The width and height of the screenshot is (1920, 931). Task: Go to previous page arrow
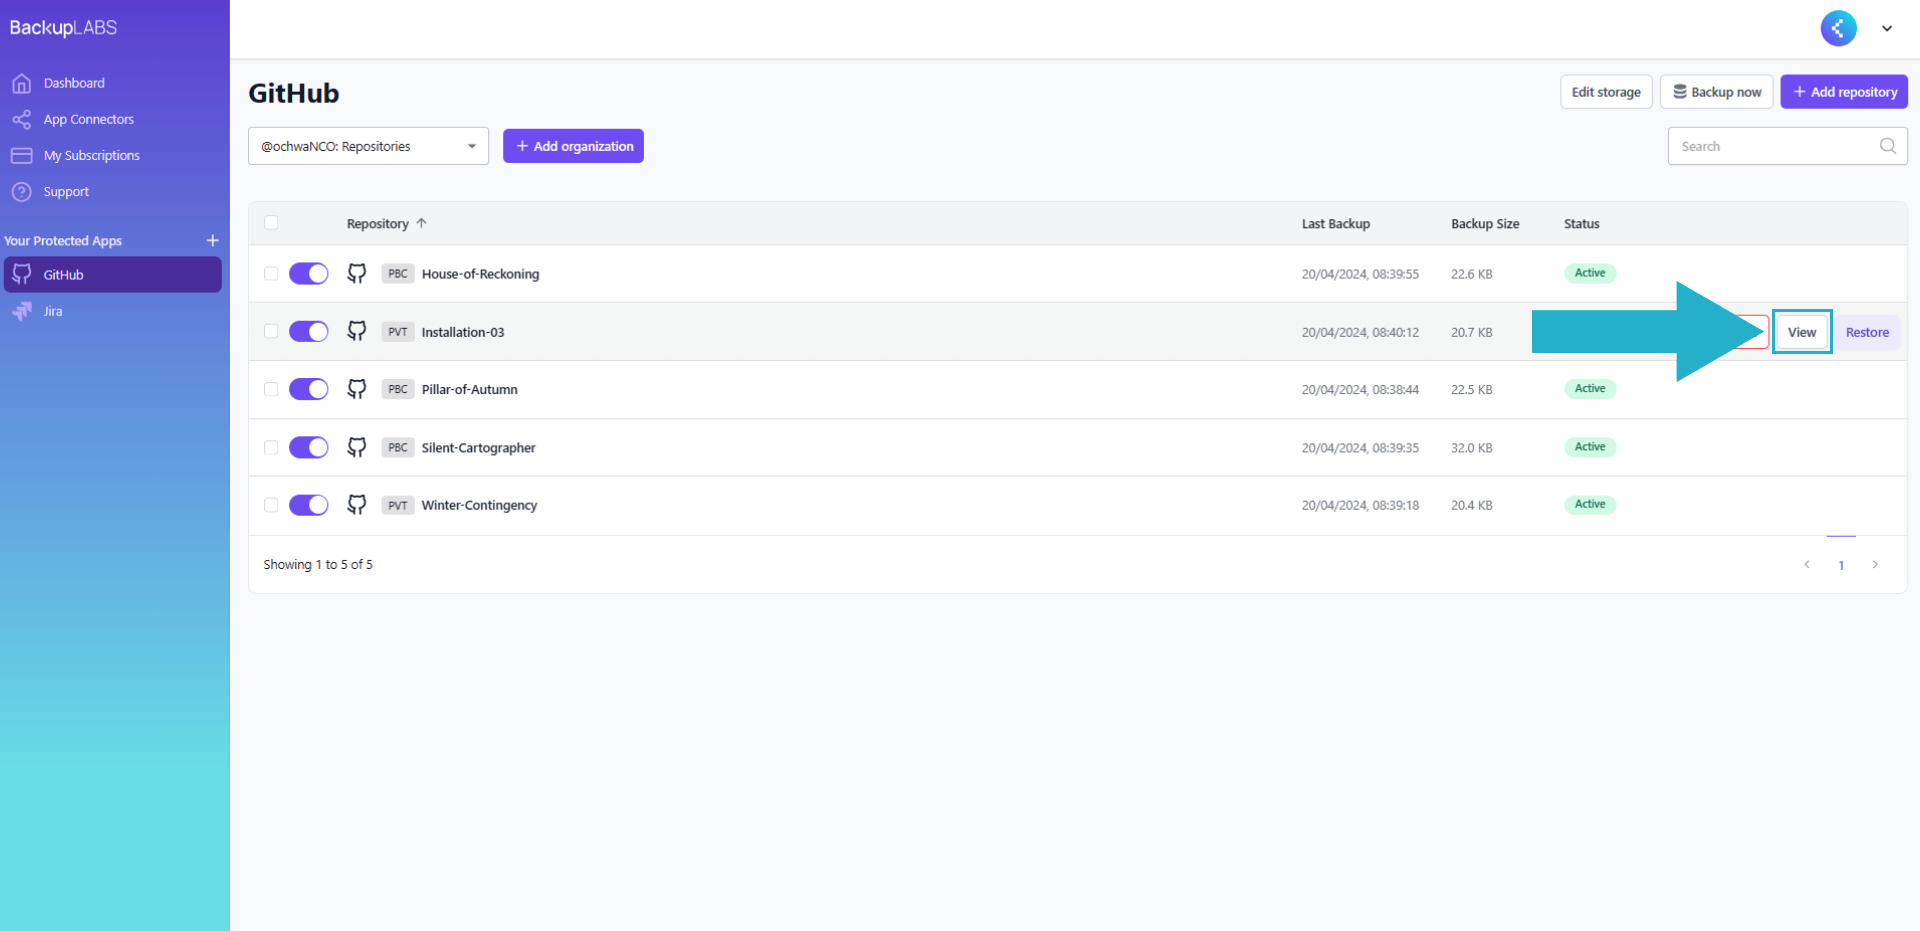tap(1807, 565)
